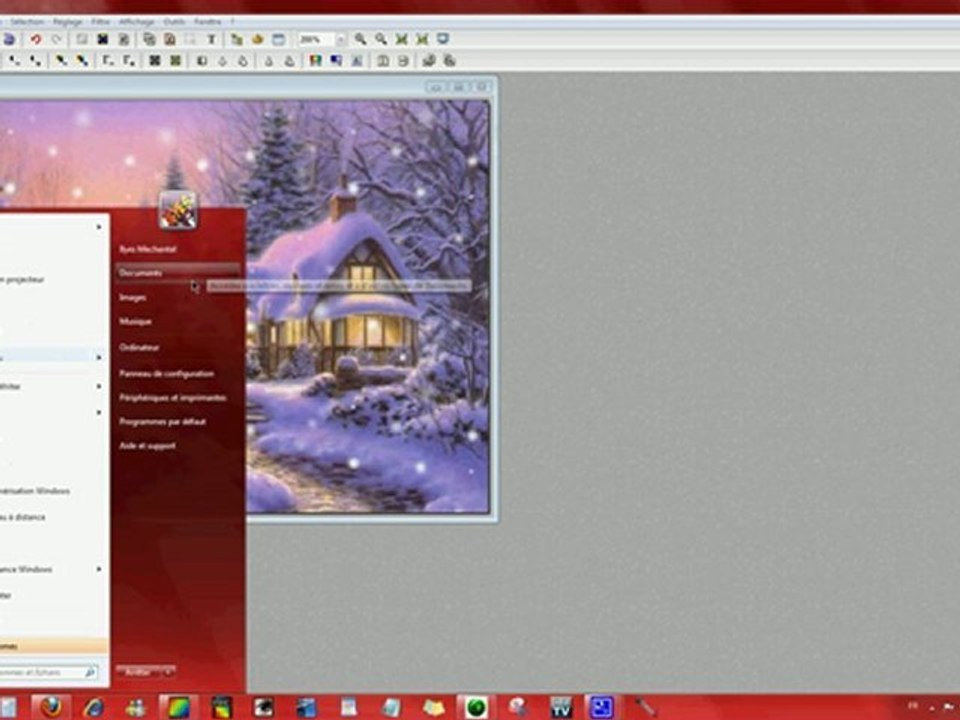Open Documents in the Start menu

click(x=178, y=272)
